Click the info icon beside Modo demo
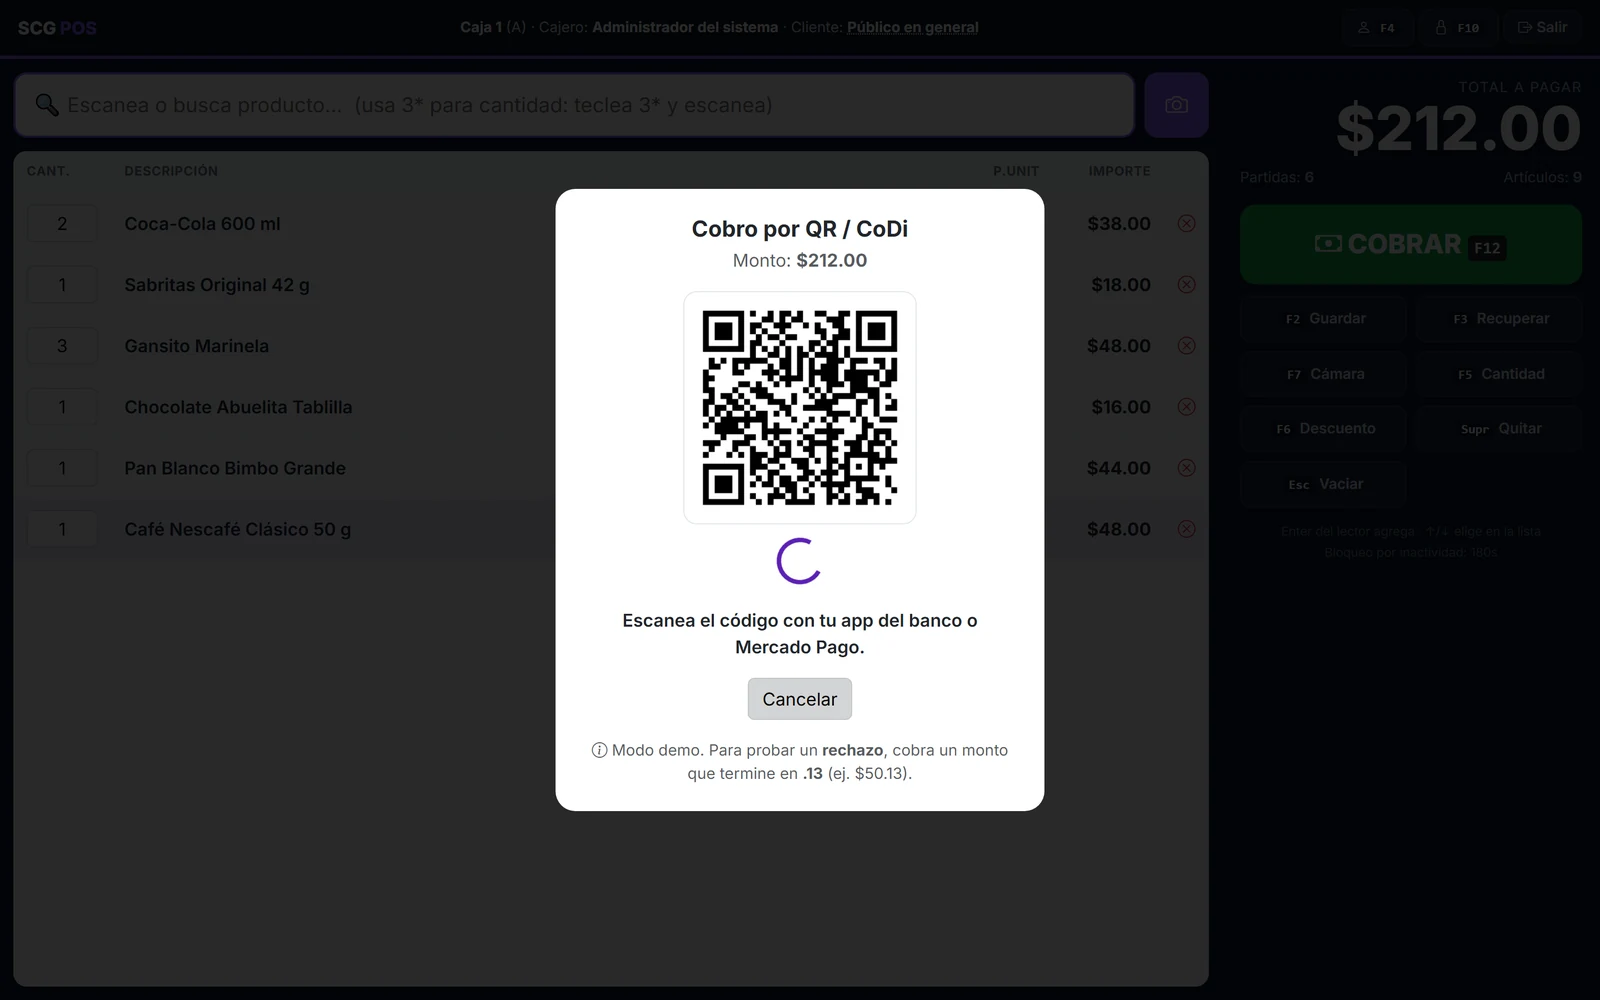 [x=599, y=750]
